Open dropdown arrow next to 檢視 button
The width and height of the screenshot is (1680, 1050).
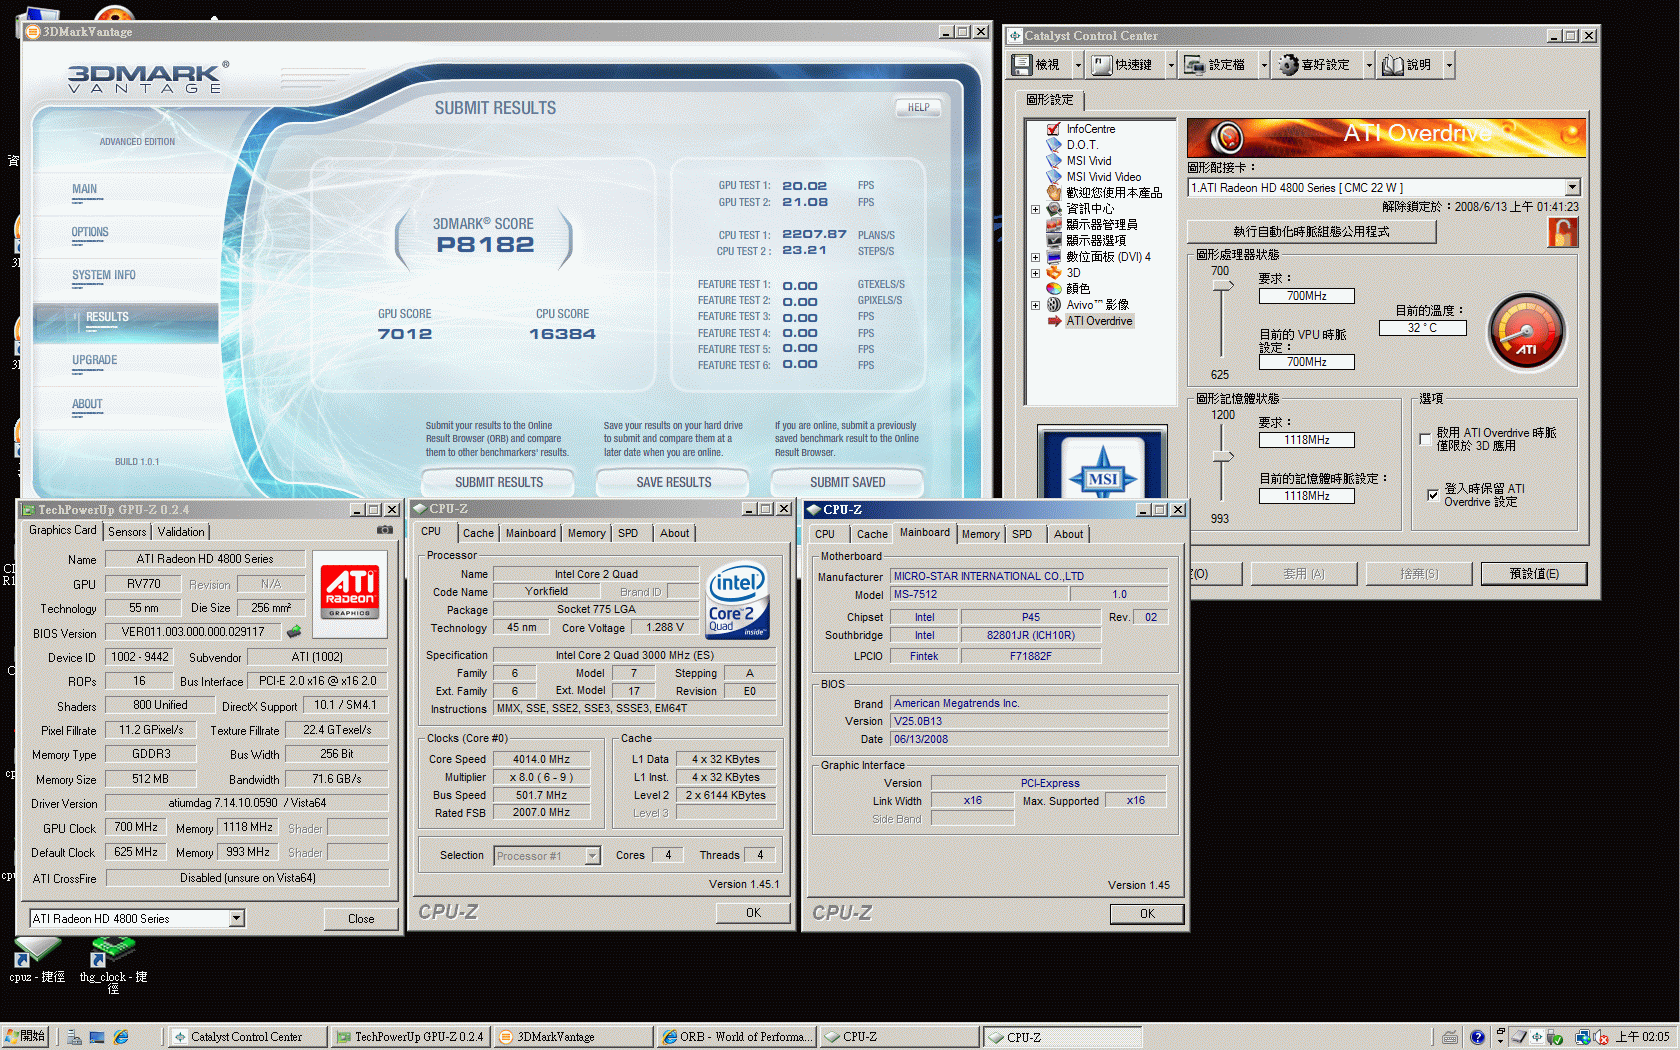[1078, 65]
